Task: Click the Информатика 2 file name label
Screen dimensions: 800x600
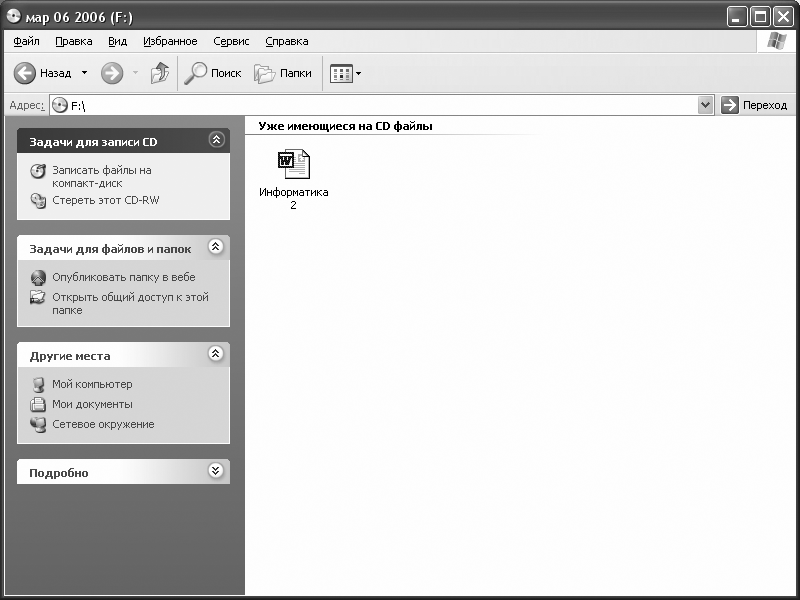Action: click(293, 198)
